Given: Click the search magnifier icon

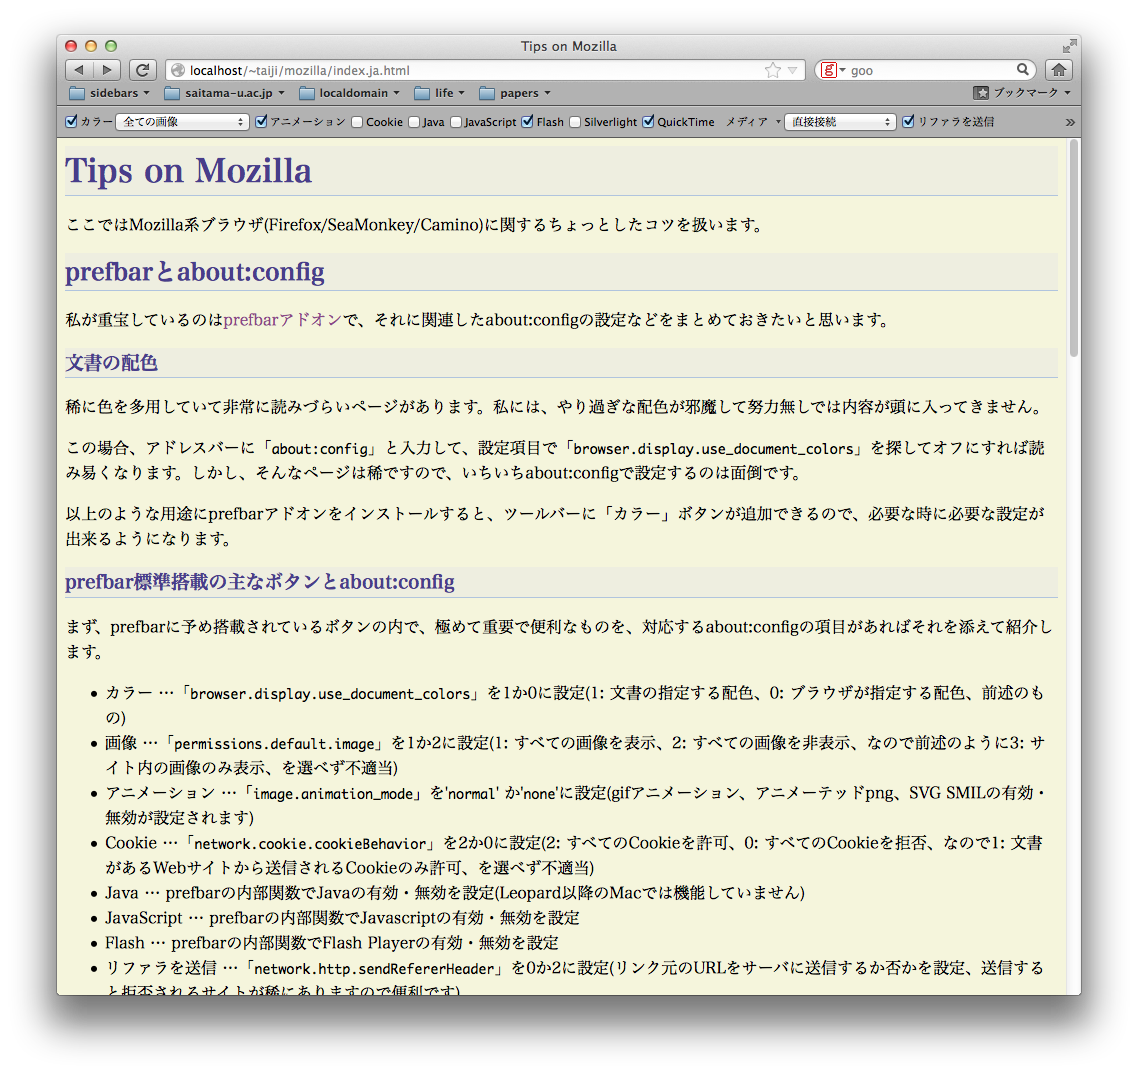Looking at the screenshot, I should coord(1023,70).
